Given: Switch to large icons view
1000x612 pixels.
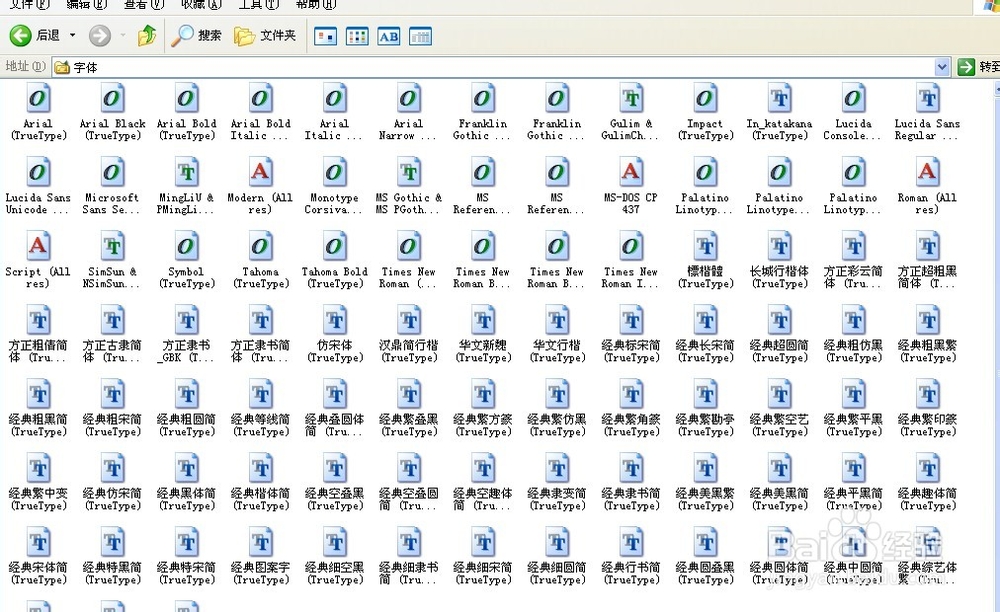Looking at the screenshot, I should 325,36.
